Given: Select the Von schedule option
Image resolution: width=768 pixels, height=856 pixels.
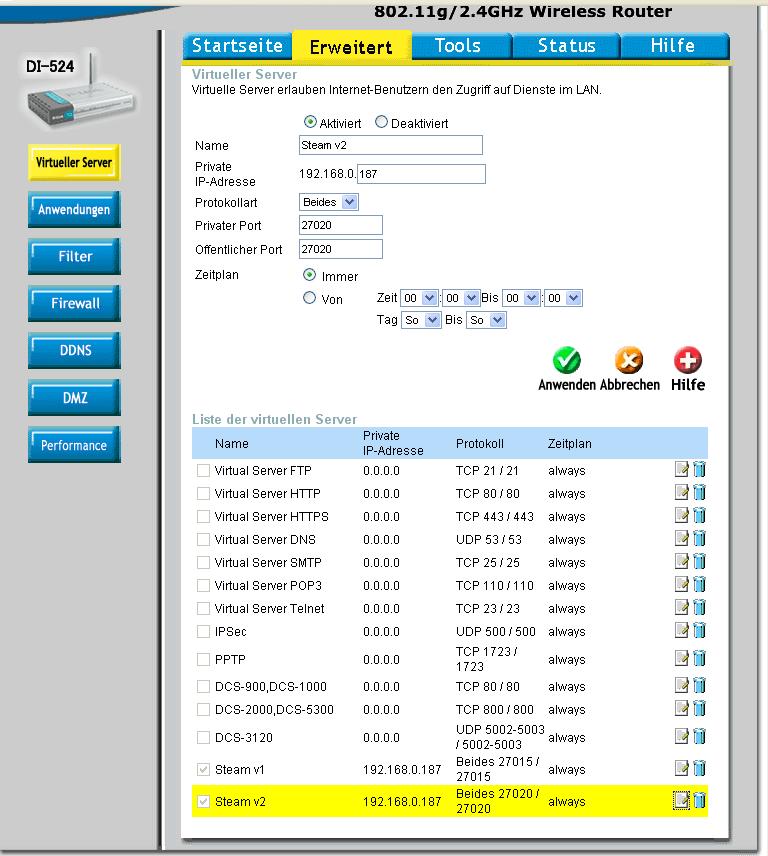Looking at the screenshot, I should 309,298.
